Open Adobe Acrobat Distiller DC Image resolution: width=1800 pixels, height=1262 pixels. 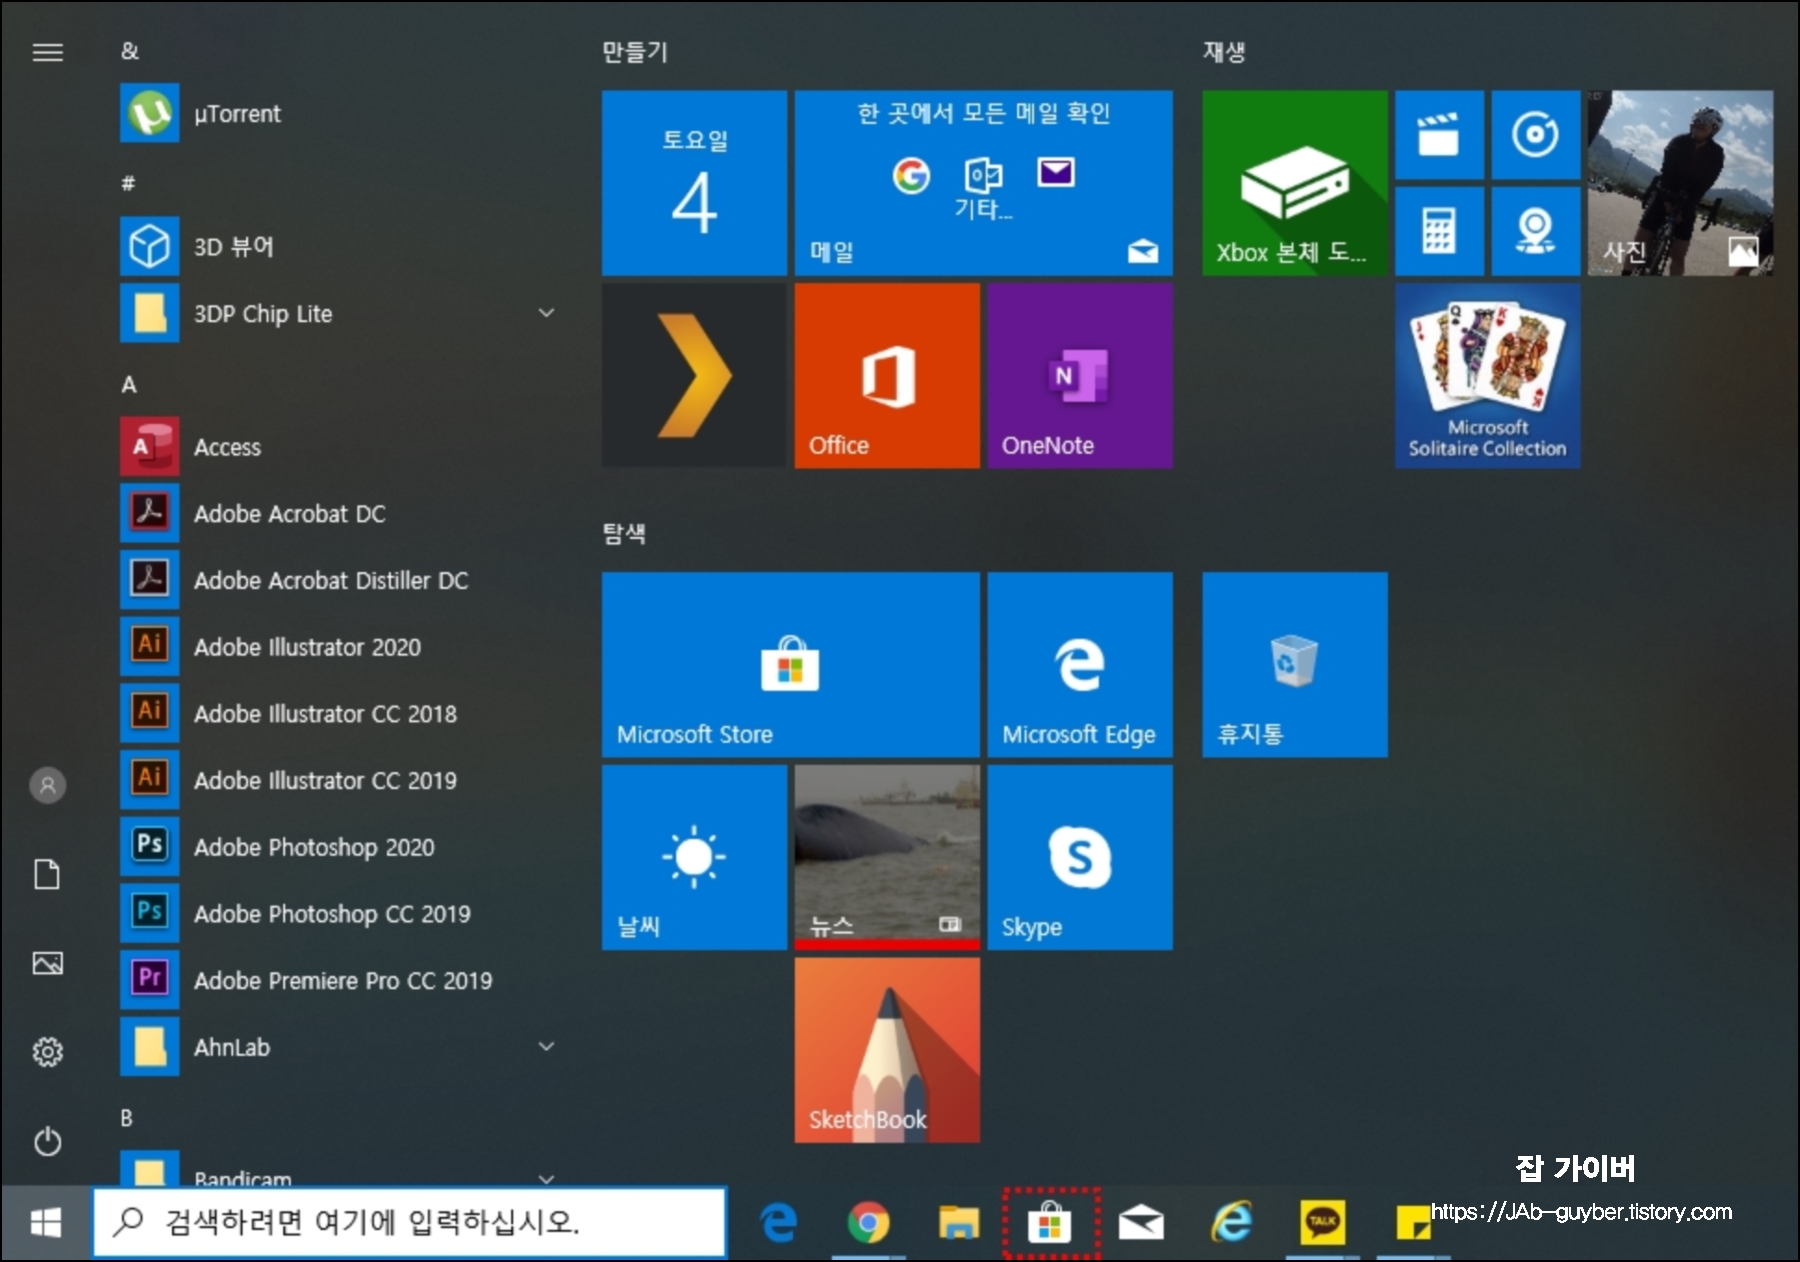340,580
